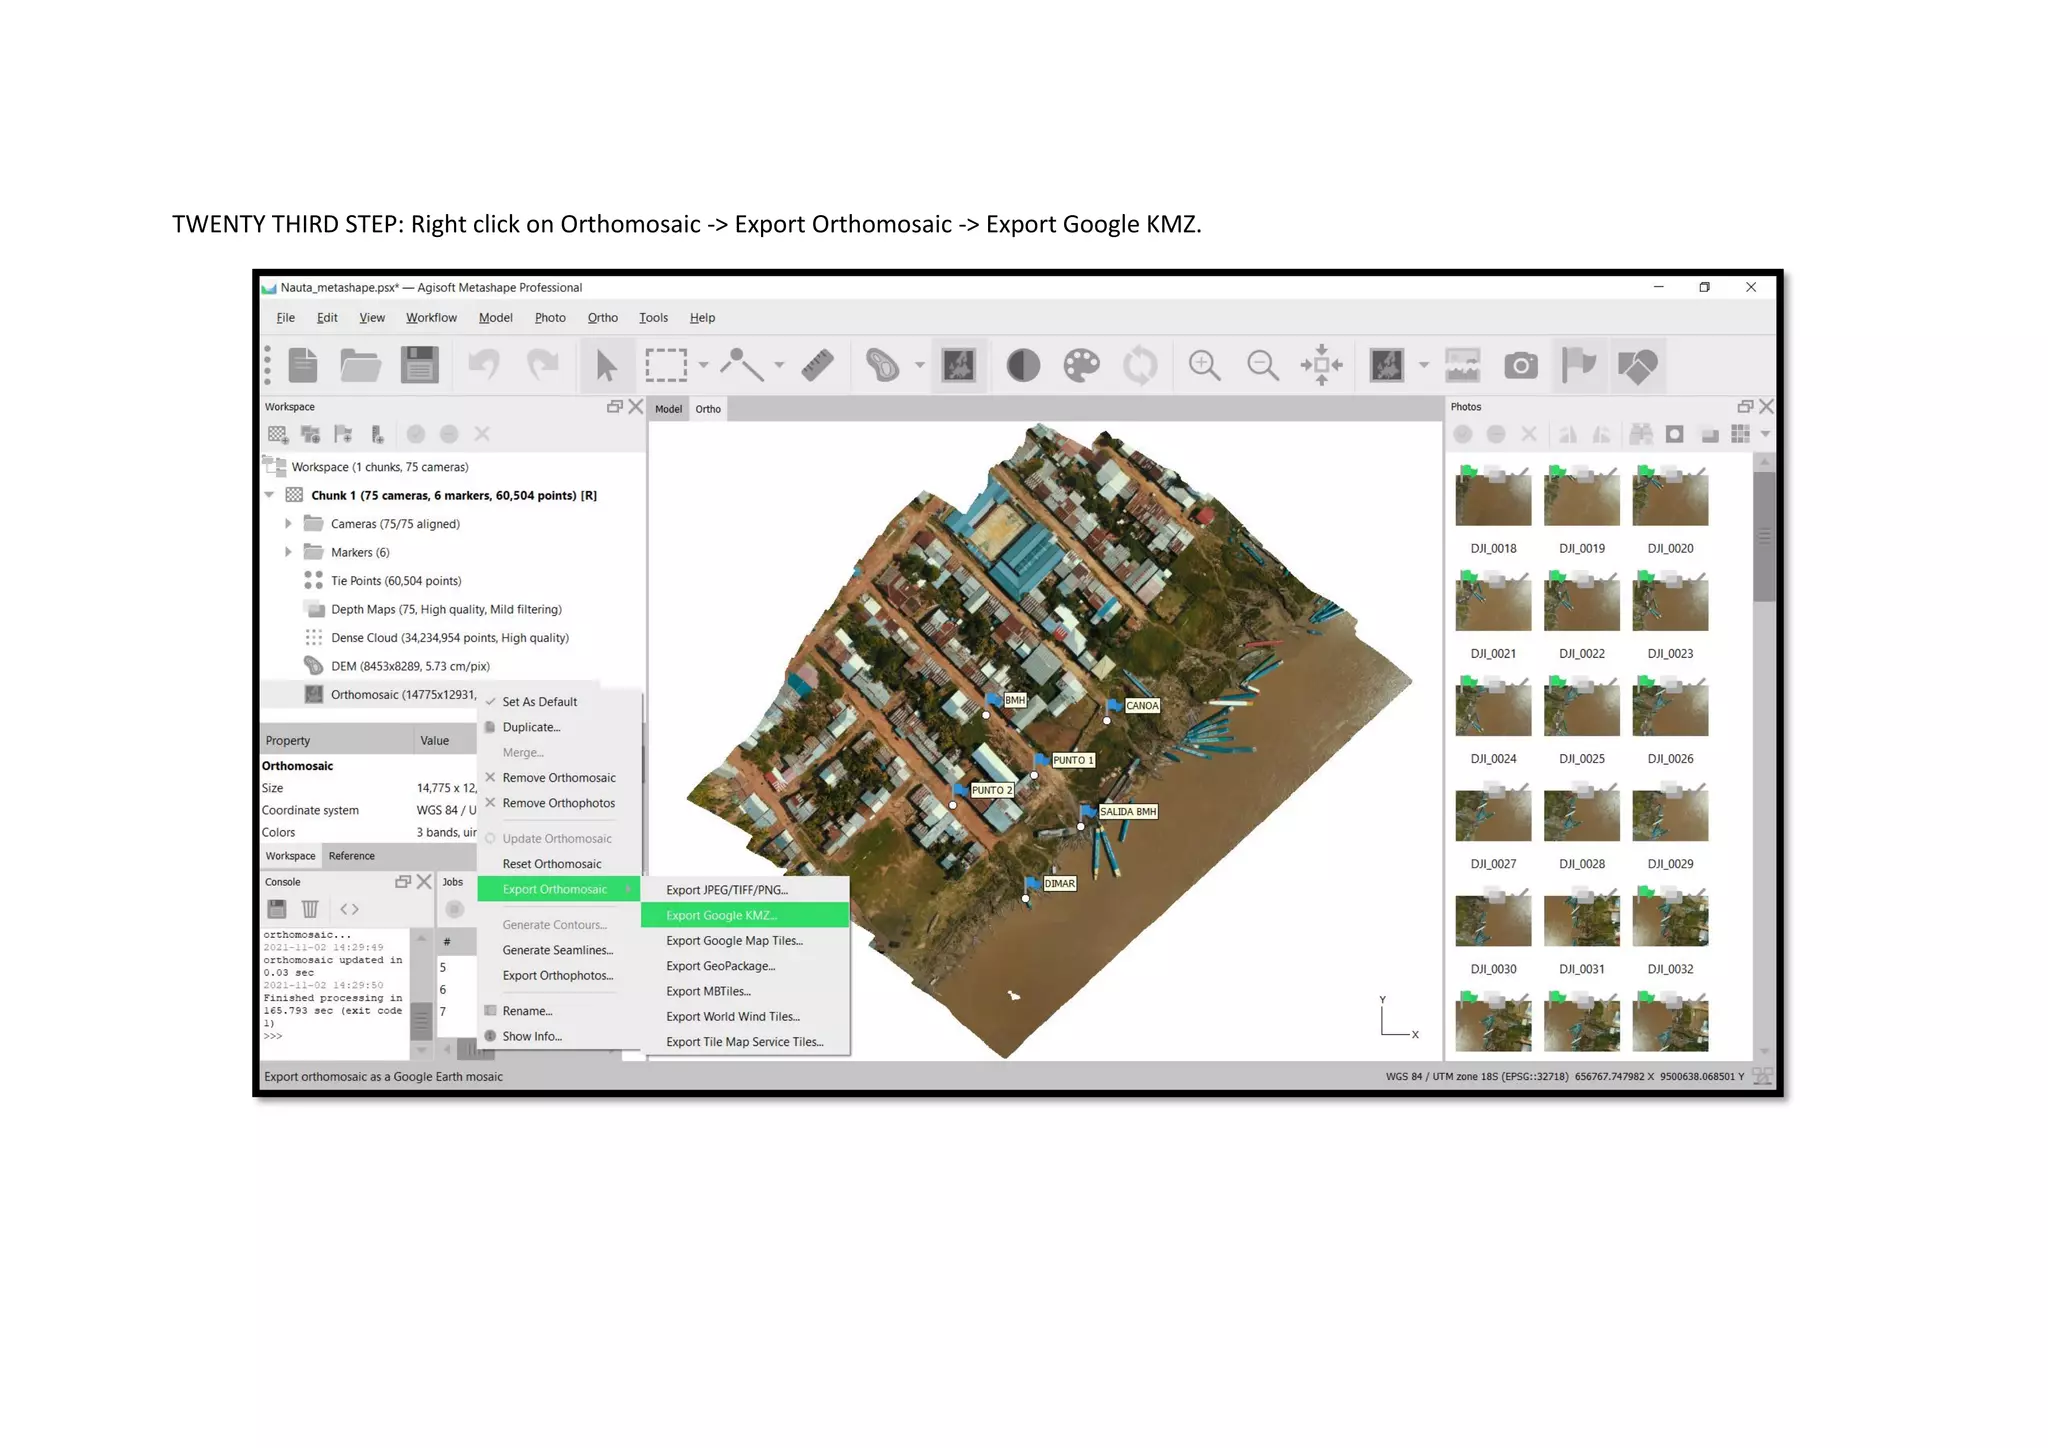
Task: Click the console code brackets icon
Action: click(x=349, y=909)
